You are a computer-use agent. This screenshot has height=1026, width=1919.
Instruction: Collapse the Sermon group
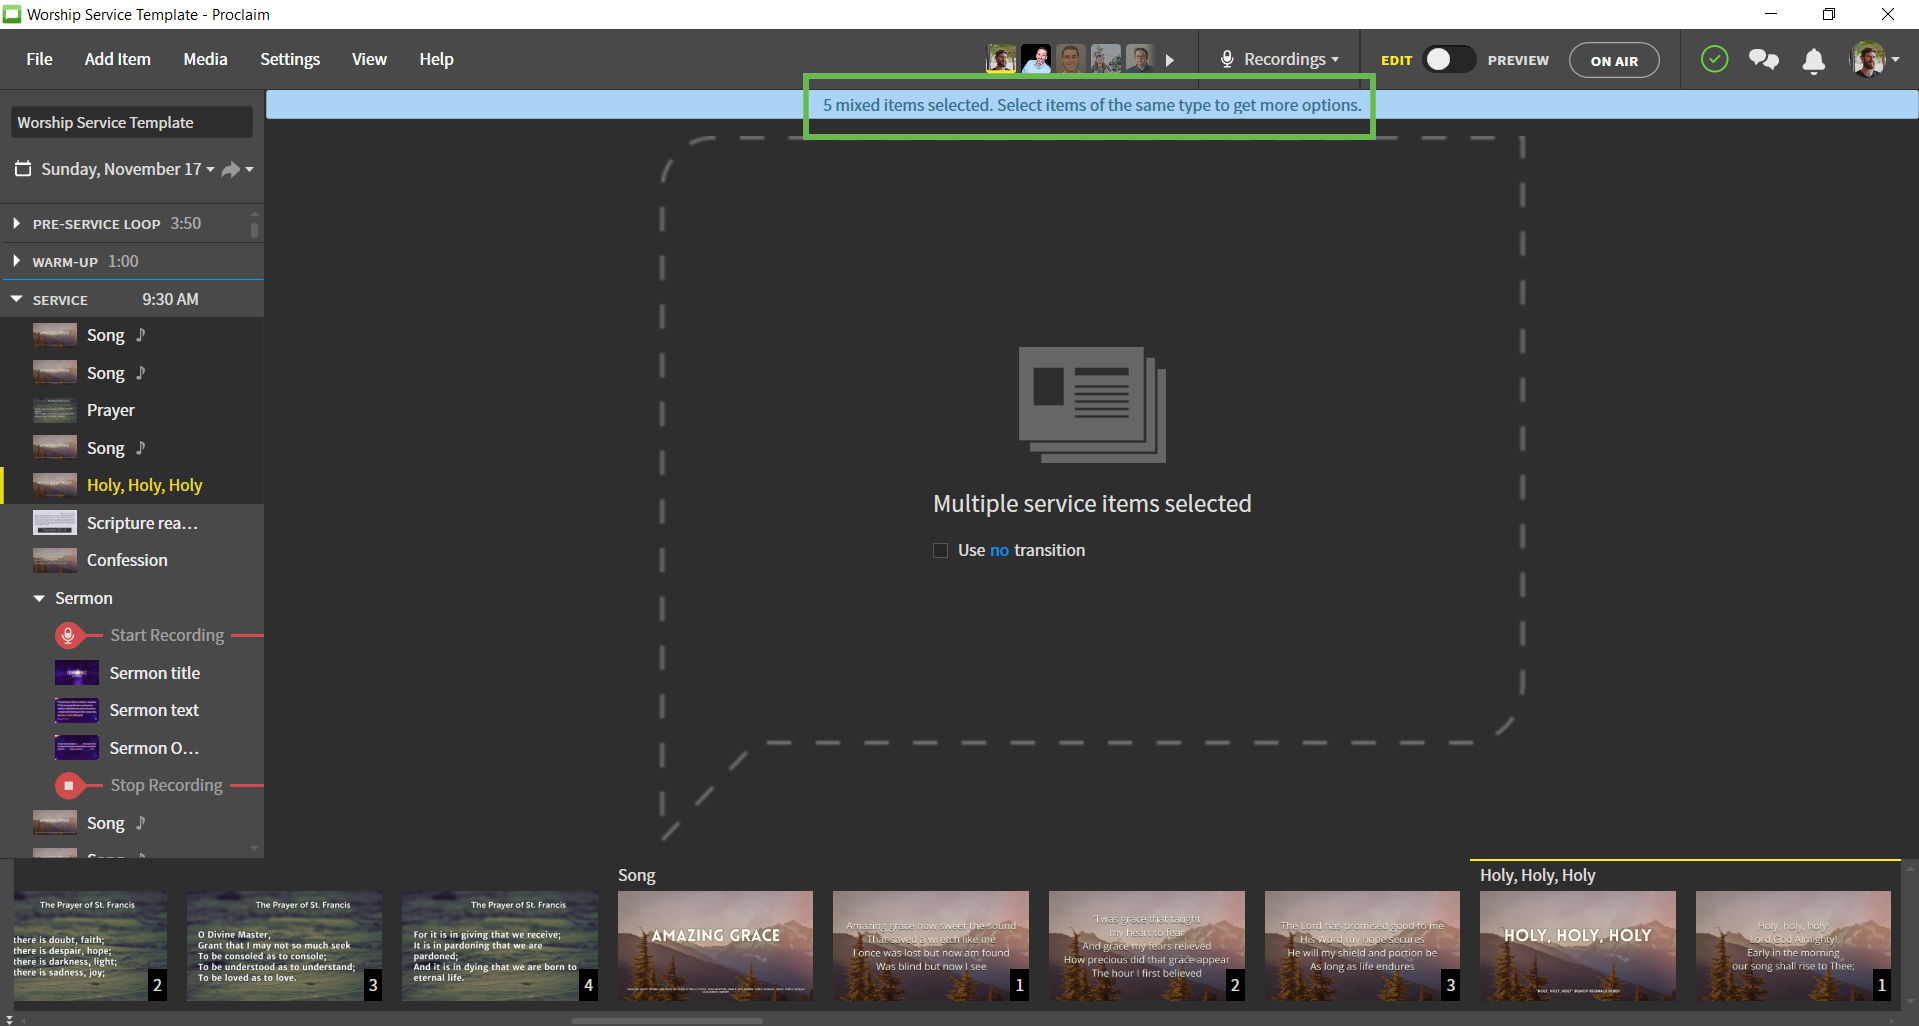click(x=39, y=598)
